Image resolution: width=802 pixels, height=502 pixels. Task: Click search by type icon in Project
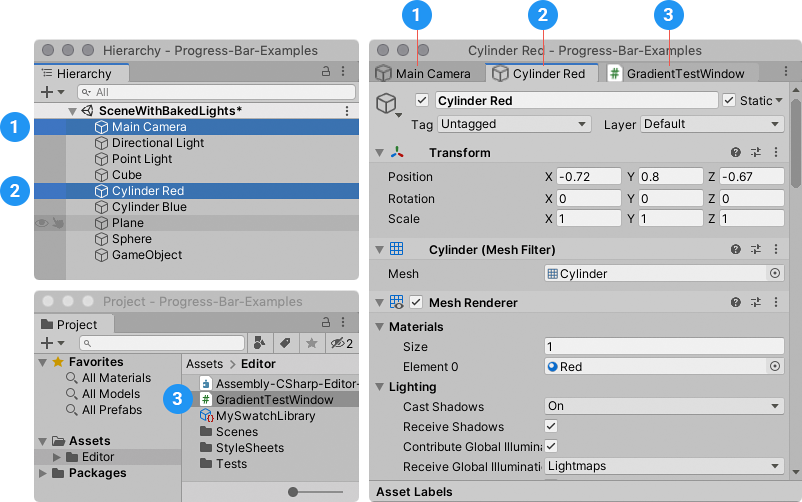pyautogui.click(x=260, y=343)
